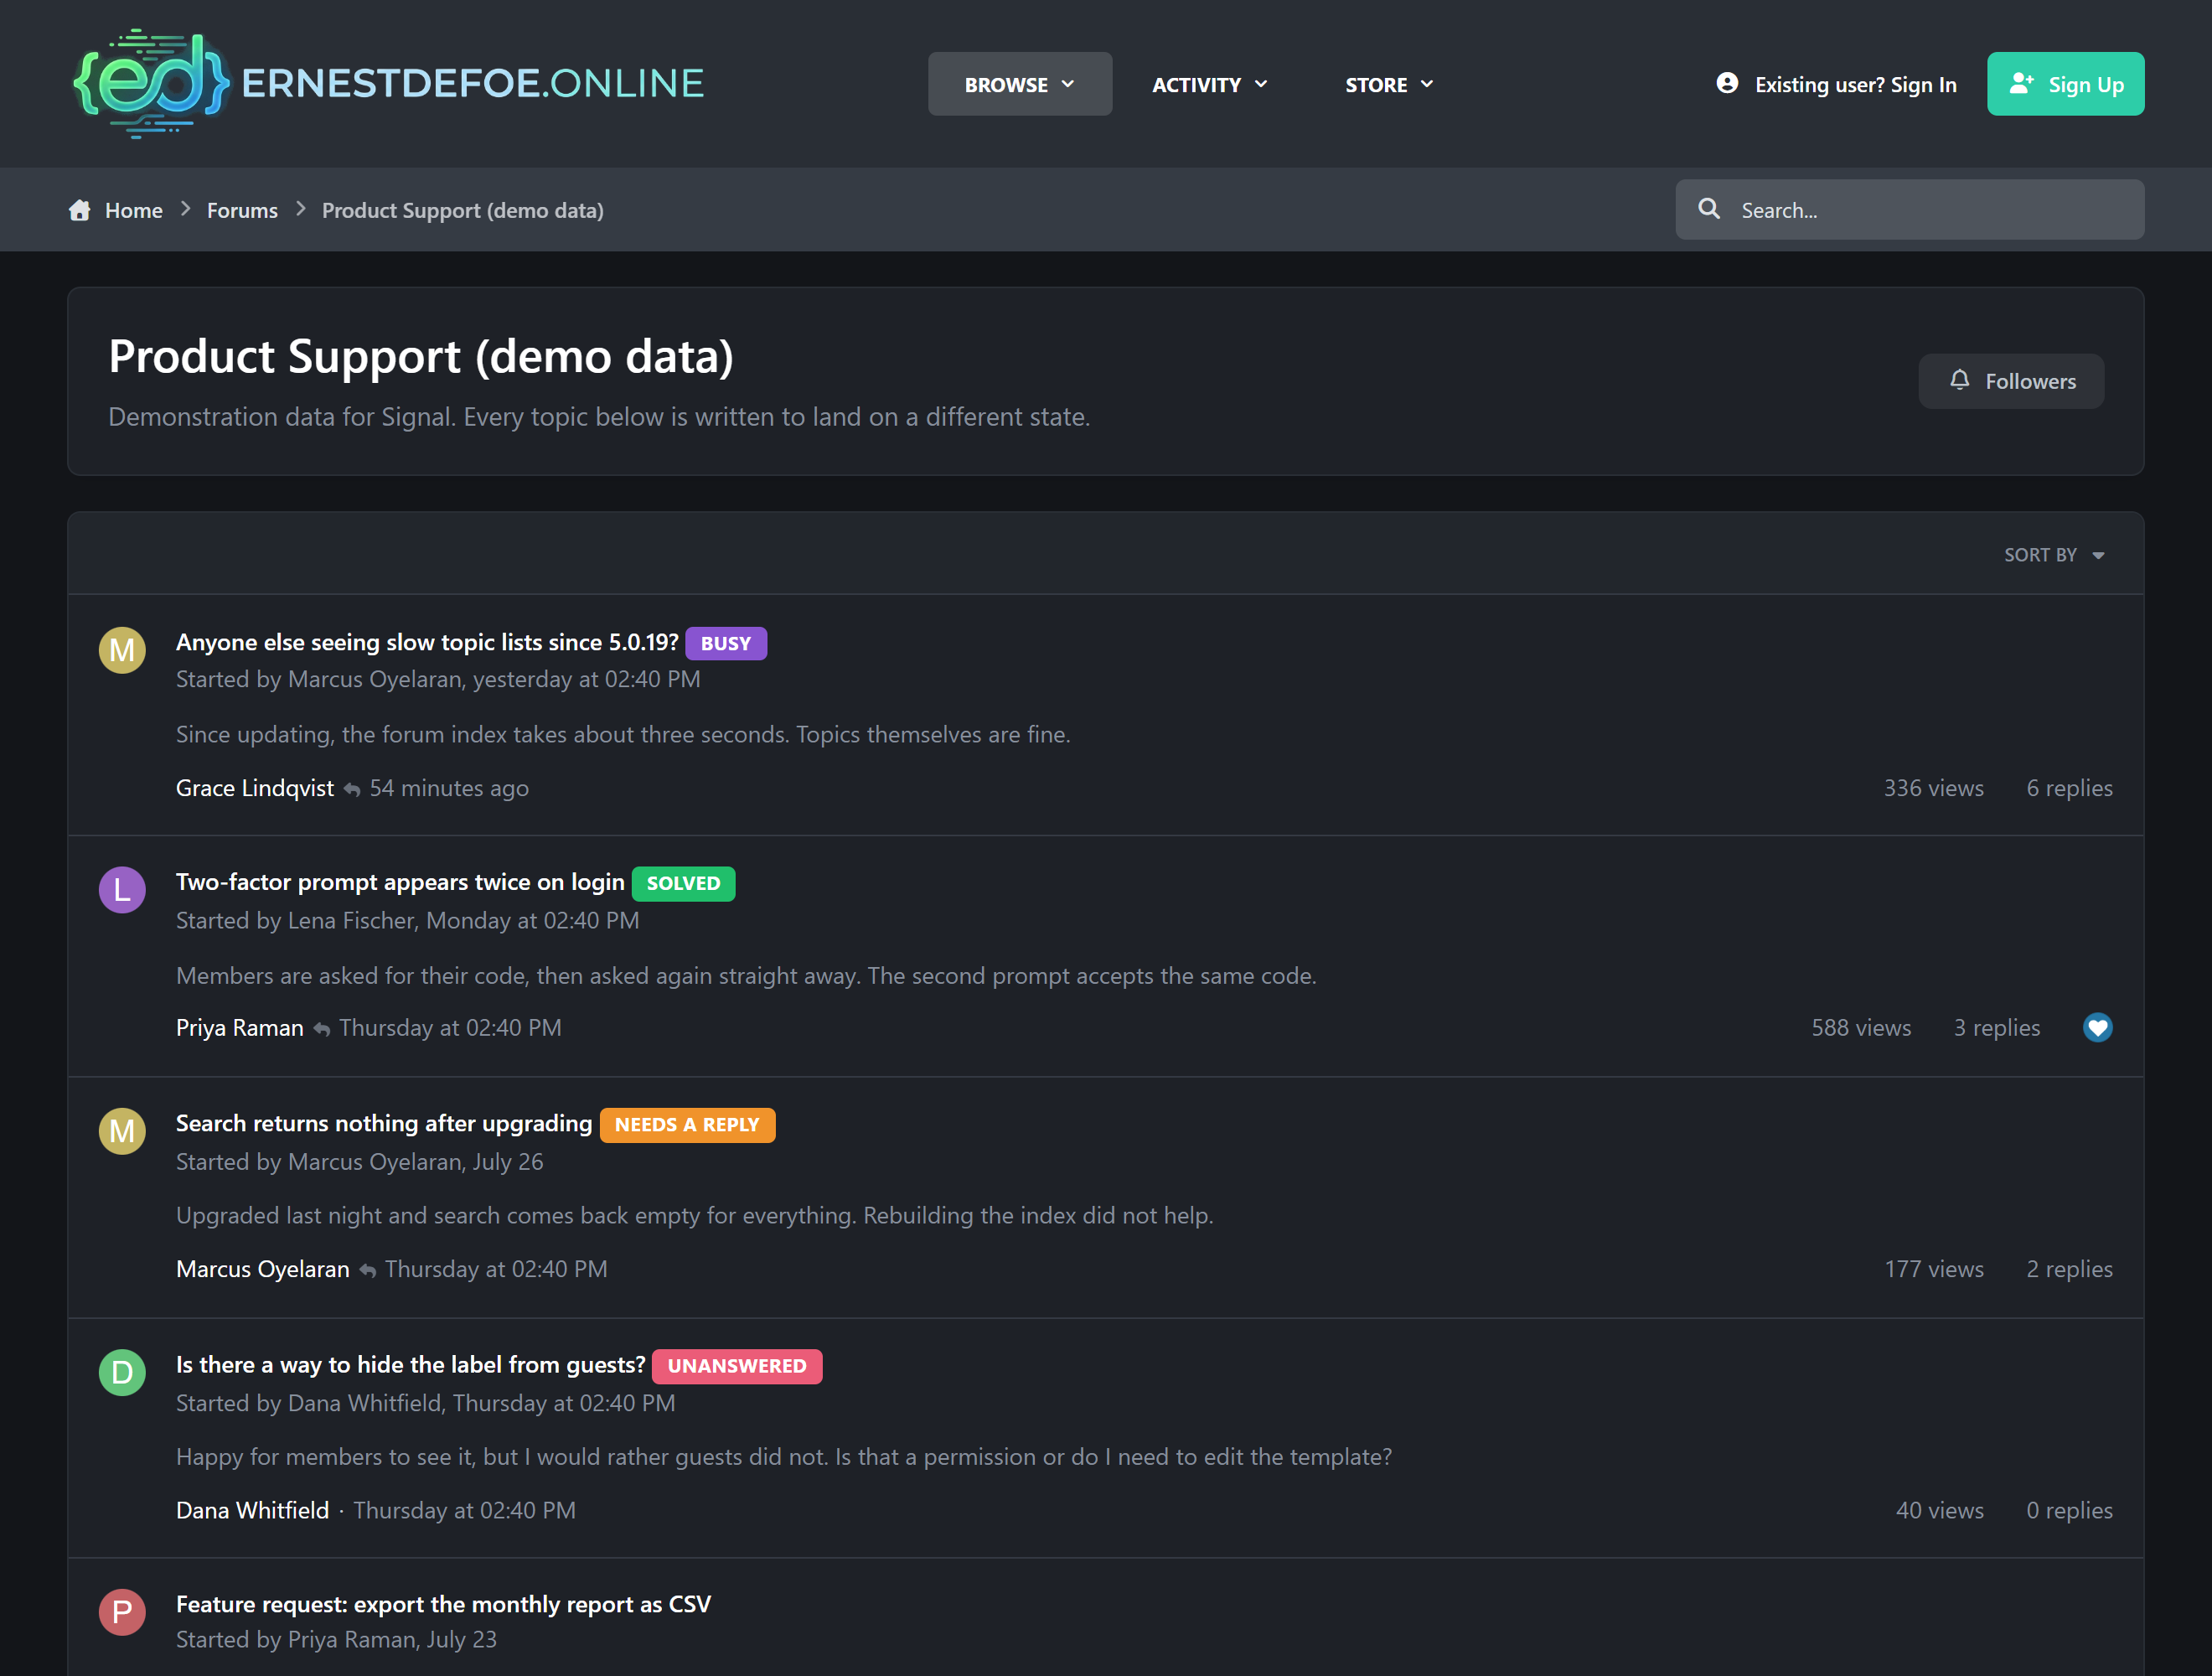Open Search returns nothing after upgrading topic
Image resolution: width=2212 pixels, height=1676 pixels.
(384, 1123)
